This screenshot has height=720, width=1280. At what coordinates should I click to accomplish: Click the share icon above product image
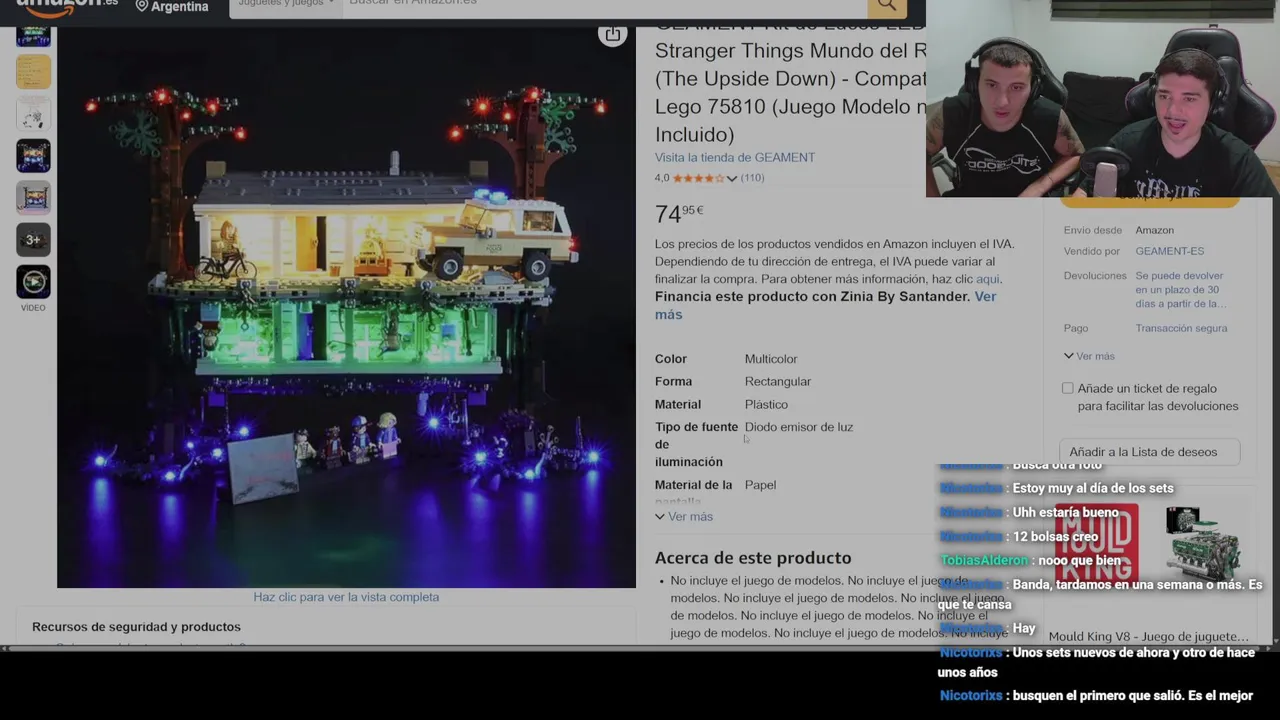pyautogui.click(x=612, y=35)
